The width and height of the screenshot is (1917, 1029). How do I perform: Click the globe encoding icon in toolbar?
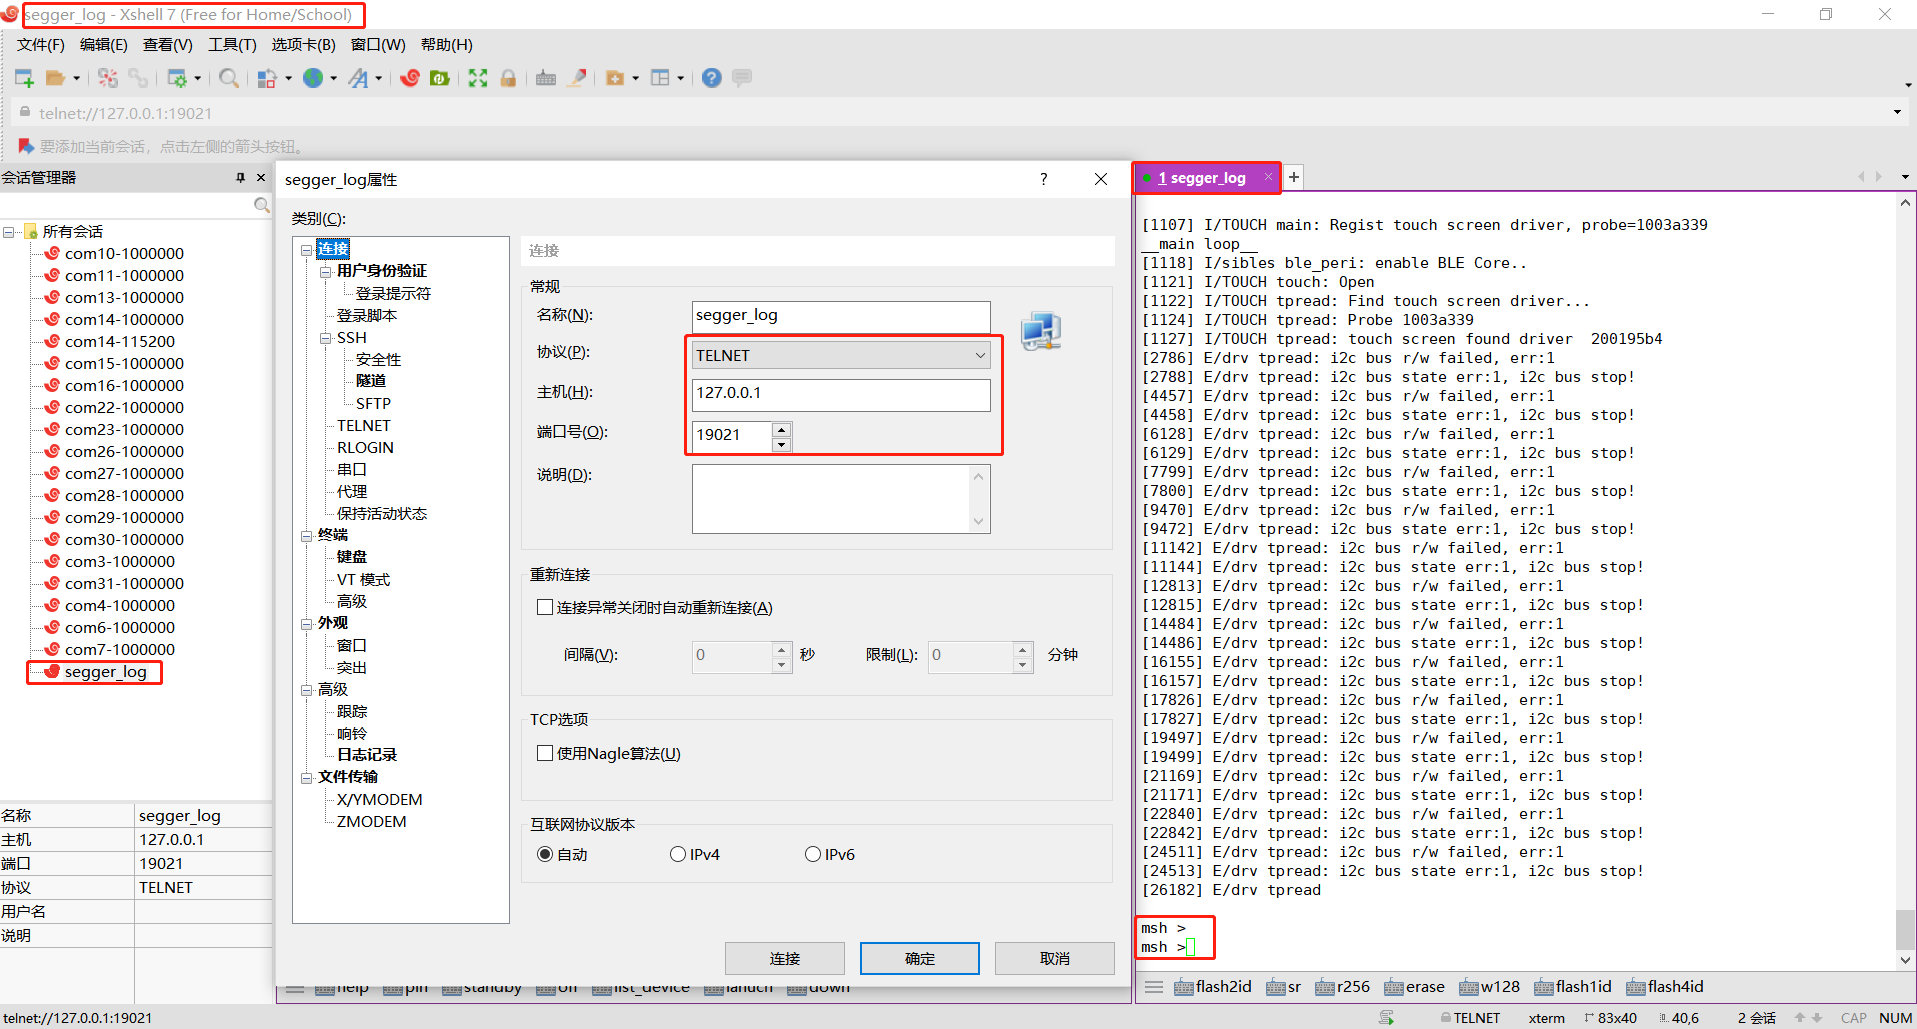click(x=313, y=78)
